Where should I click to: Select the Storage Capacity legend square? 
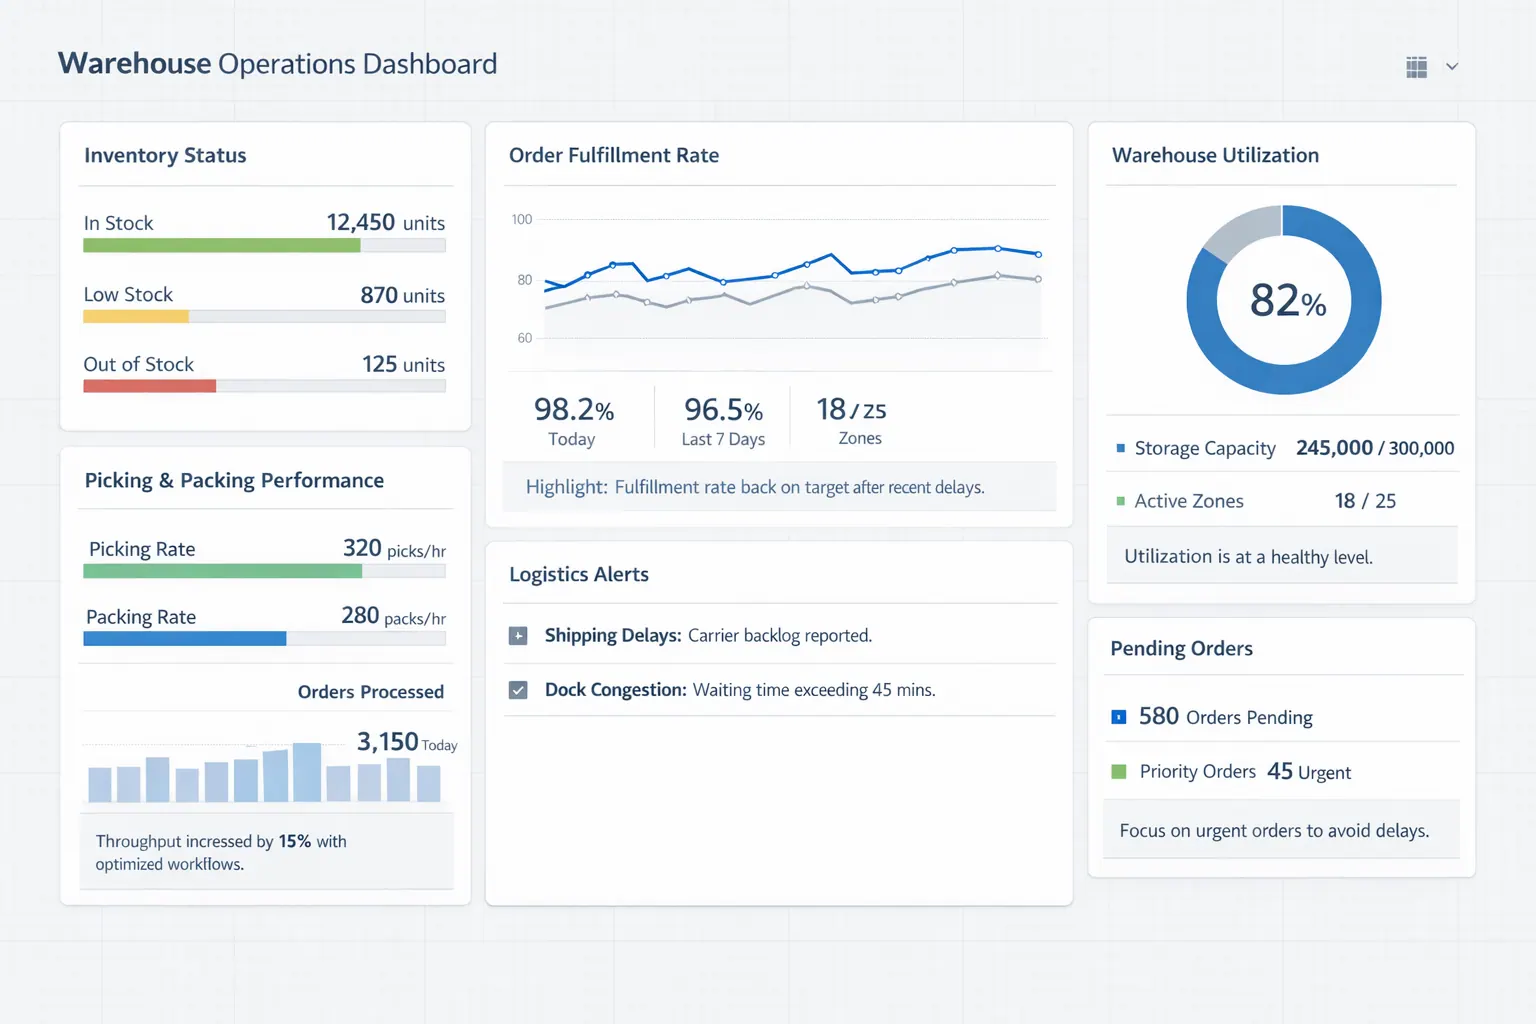tap(1119, 449)
